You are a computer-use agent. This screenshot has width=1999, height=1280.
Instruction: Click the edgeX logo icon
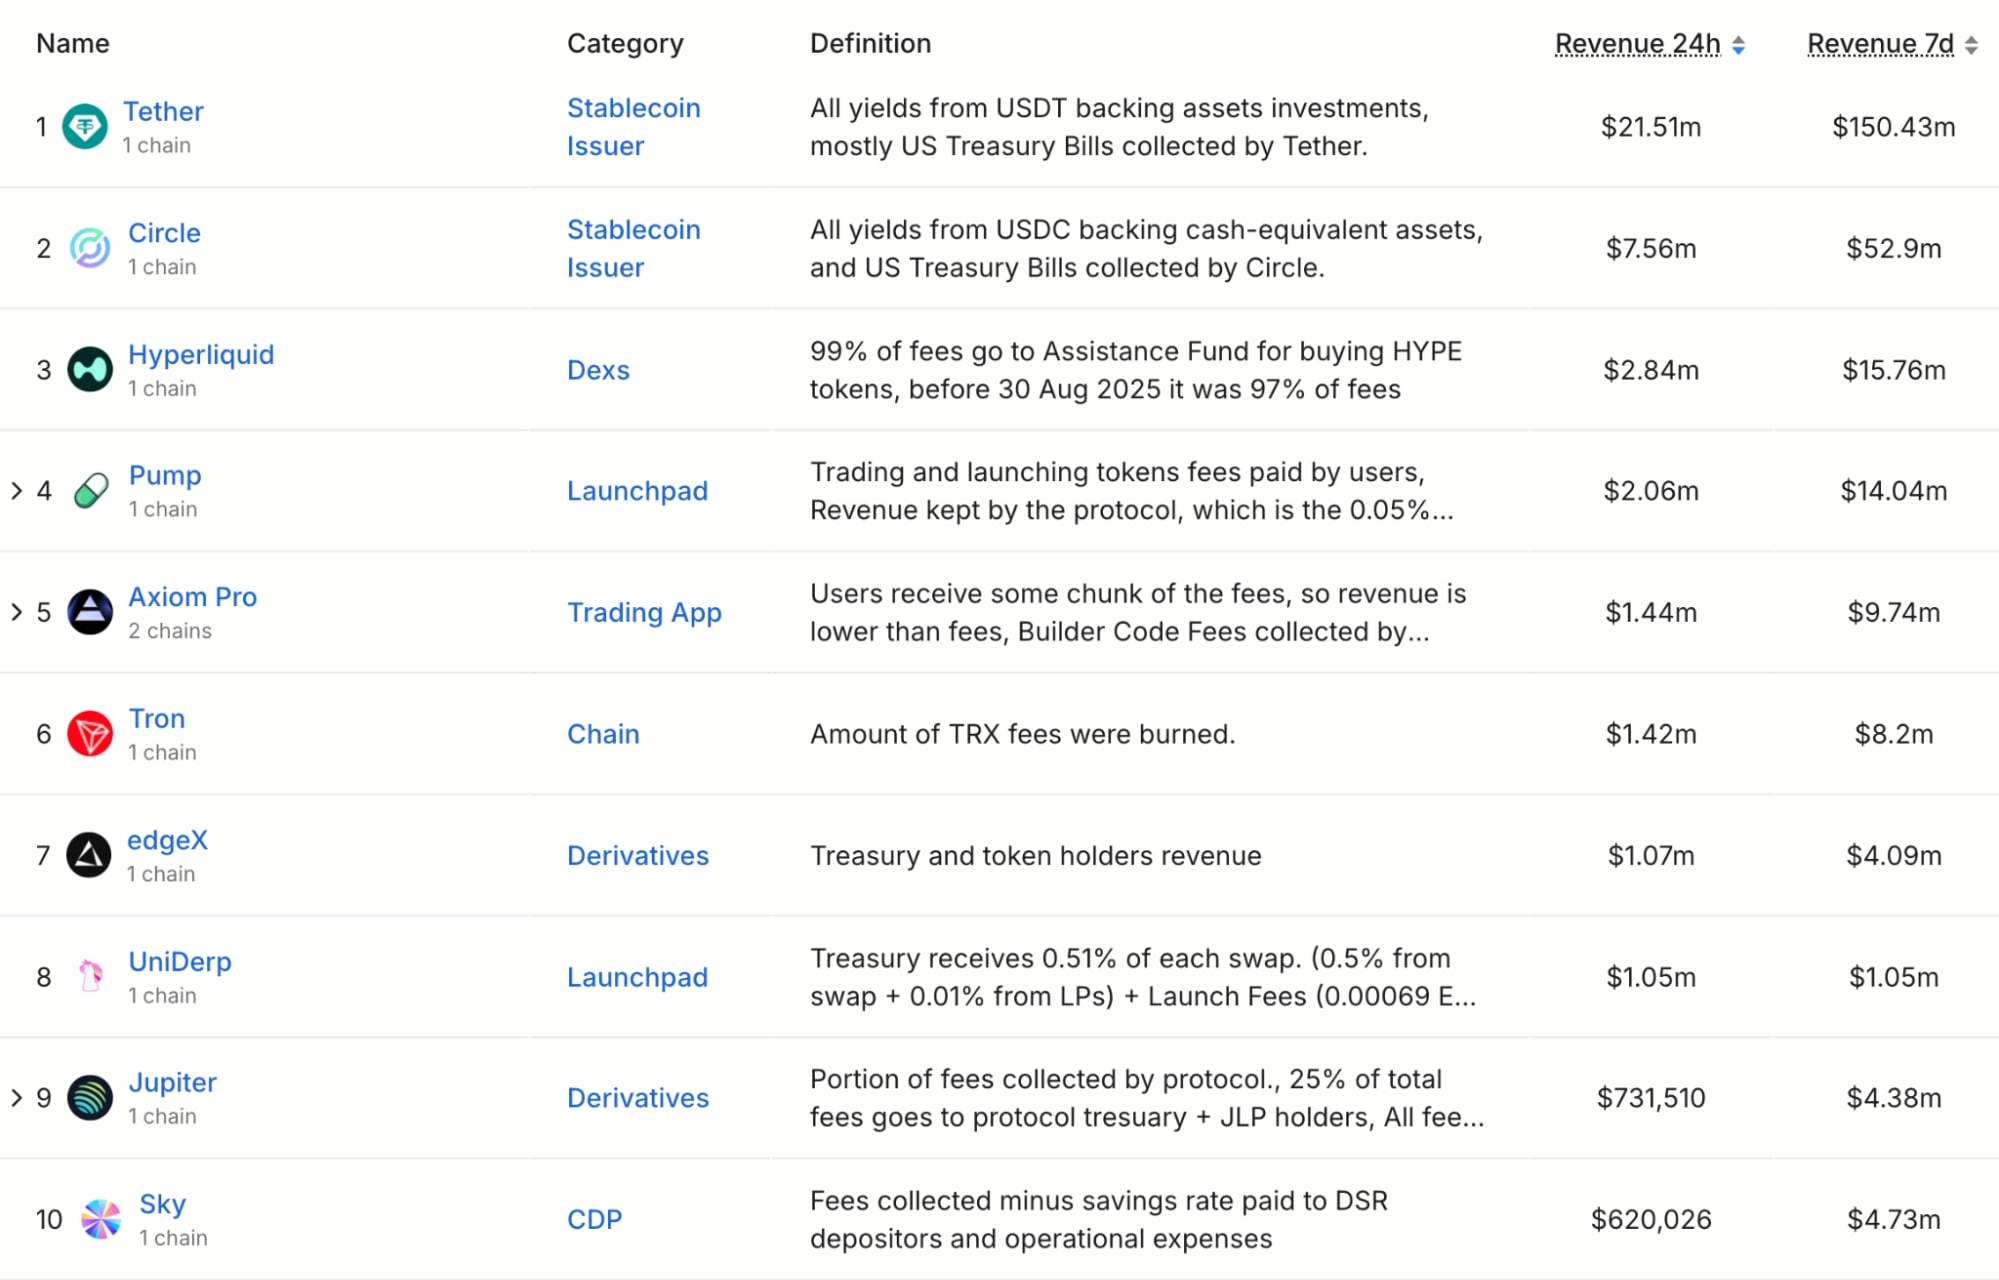89,855
